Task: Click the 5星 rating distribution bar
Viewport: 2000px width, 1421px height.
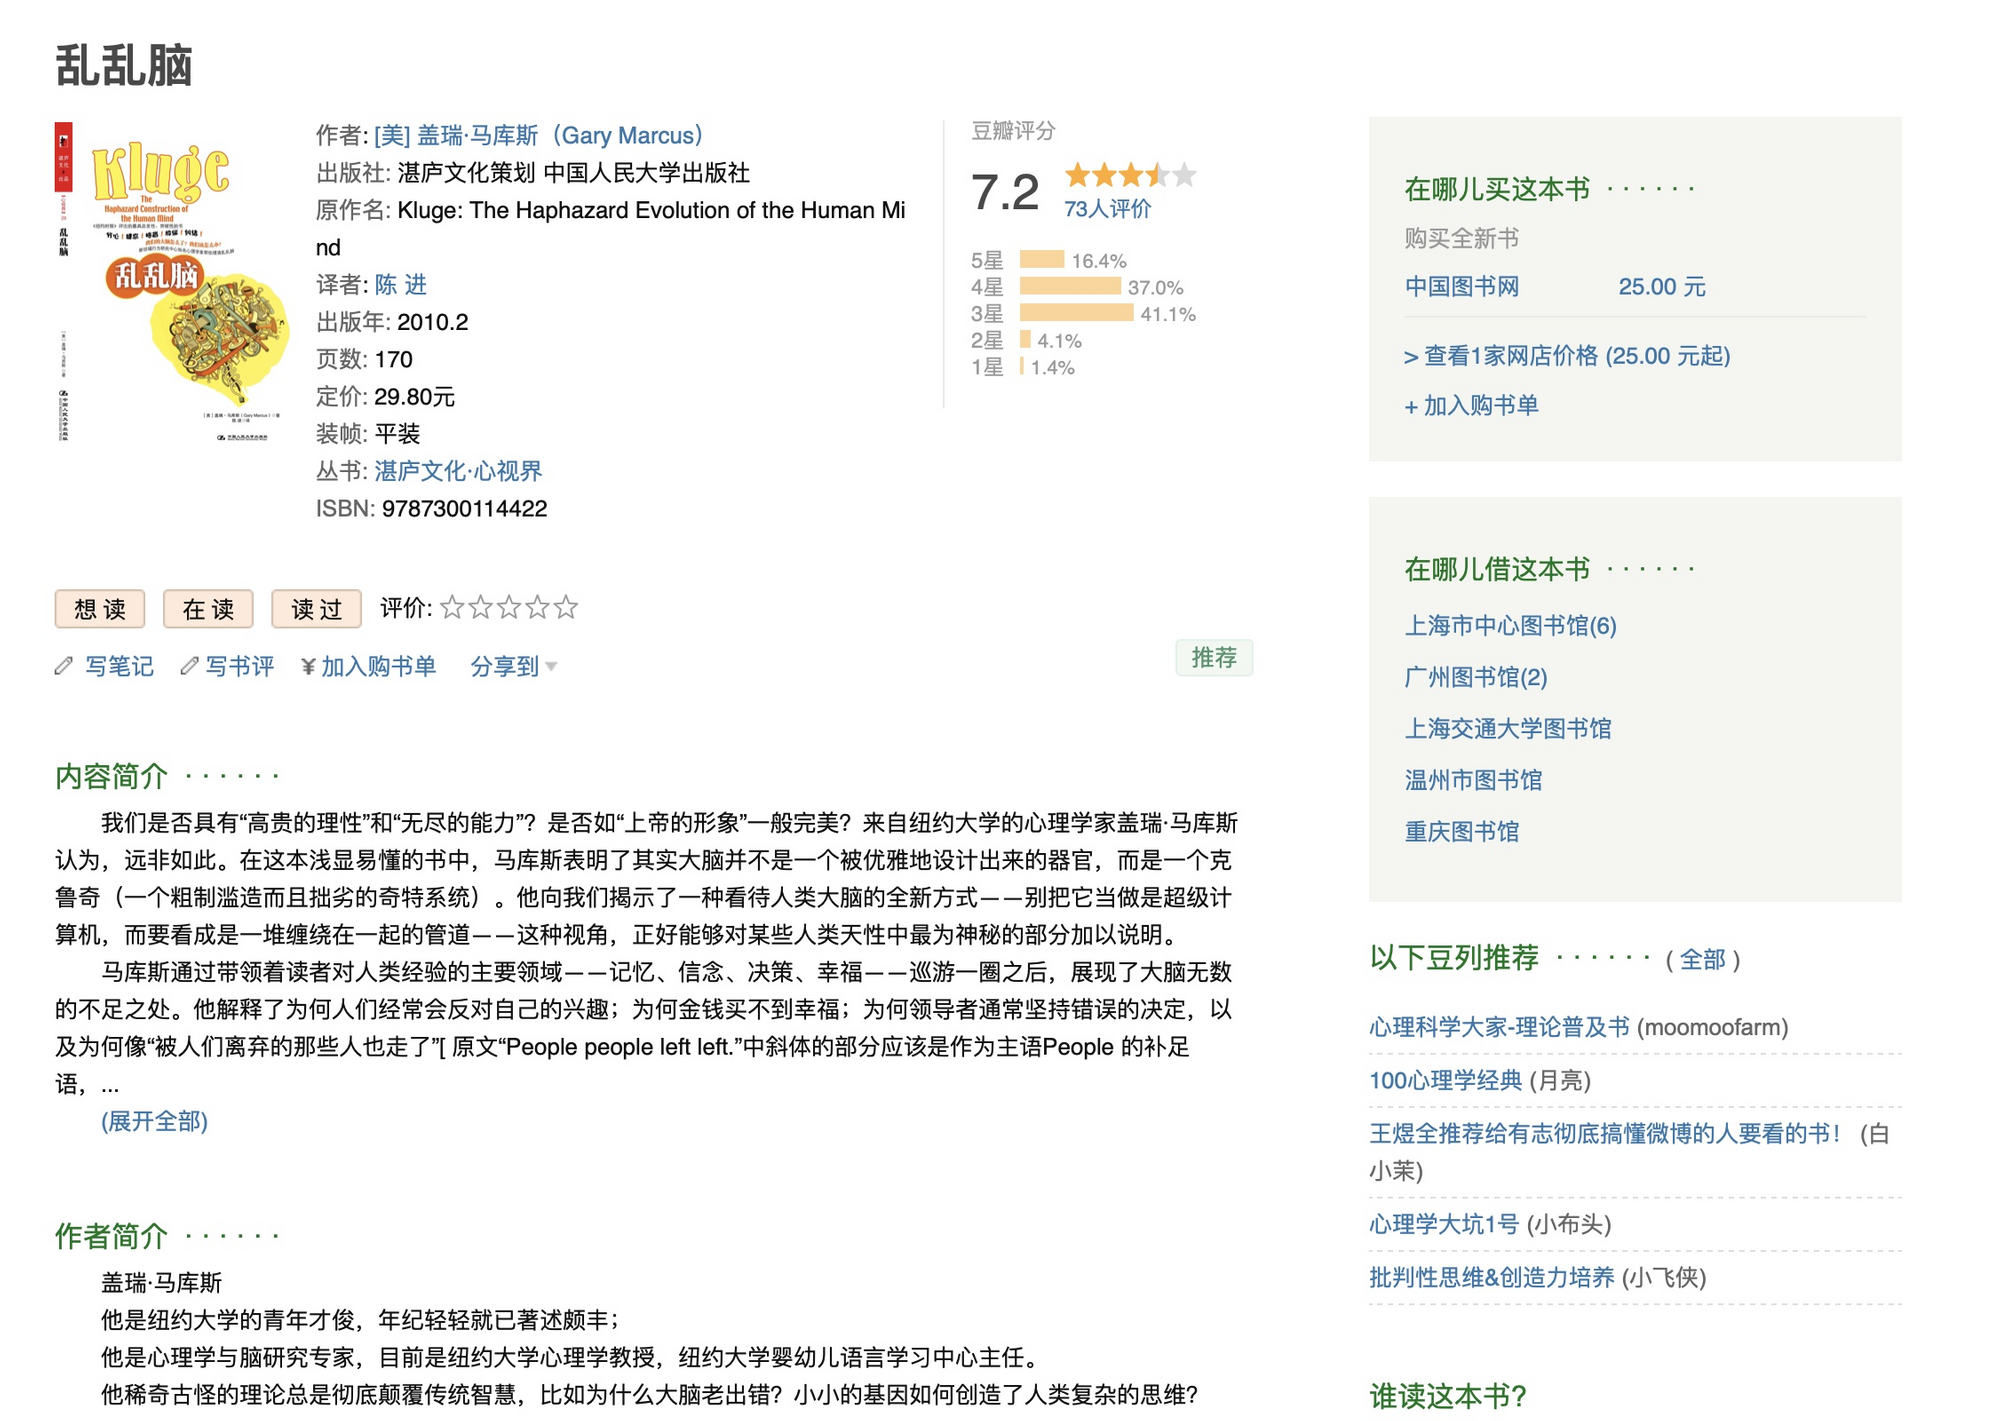Action: tap(1041, 260)
